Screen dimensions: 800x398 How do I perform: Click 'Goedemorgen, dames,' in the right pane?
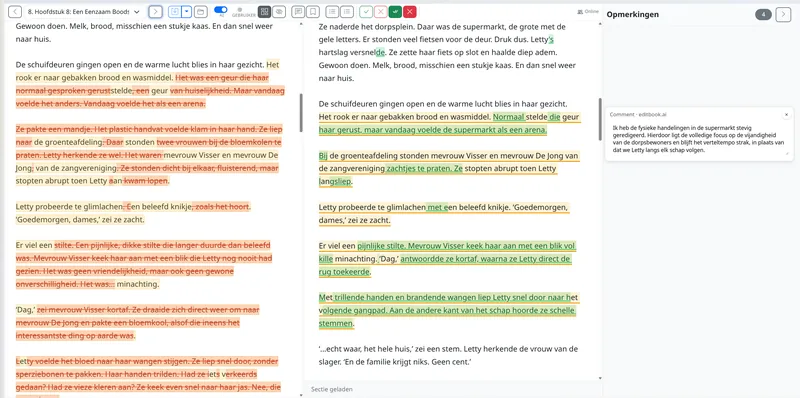click(x=444, y=214)
